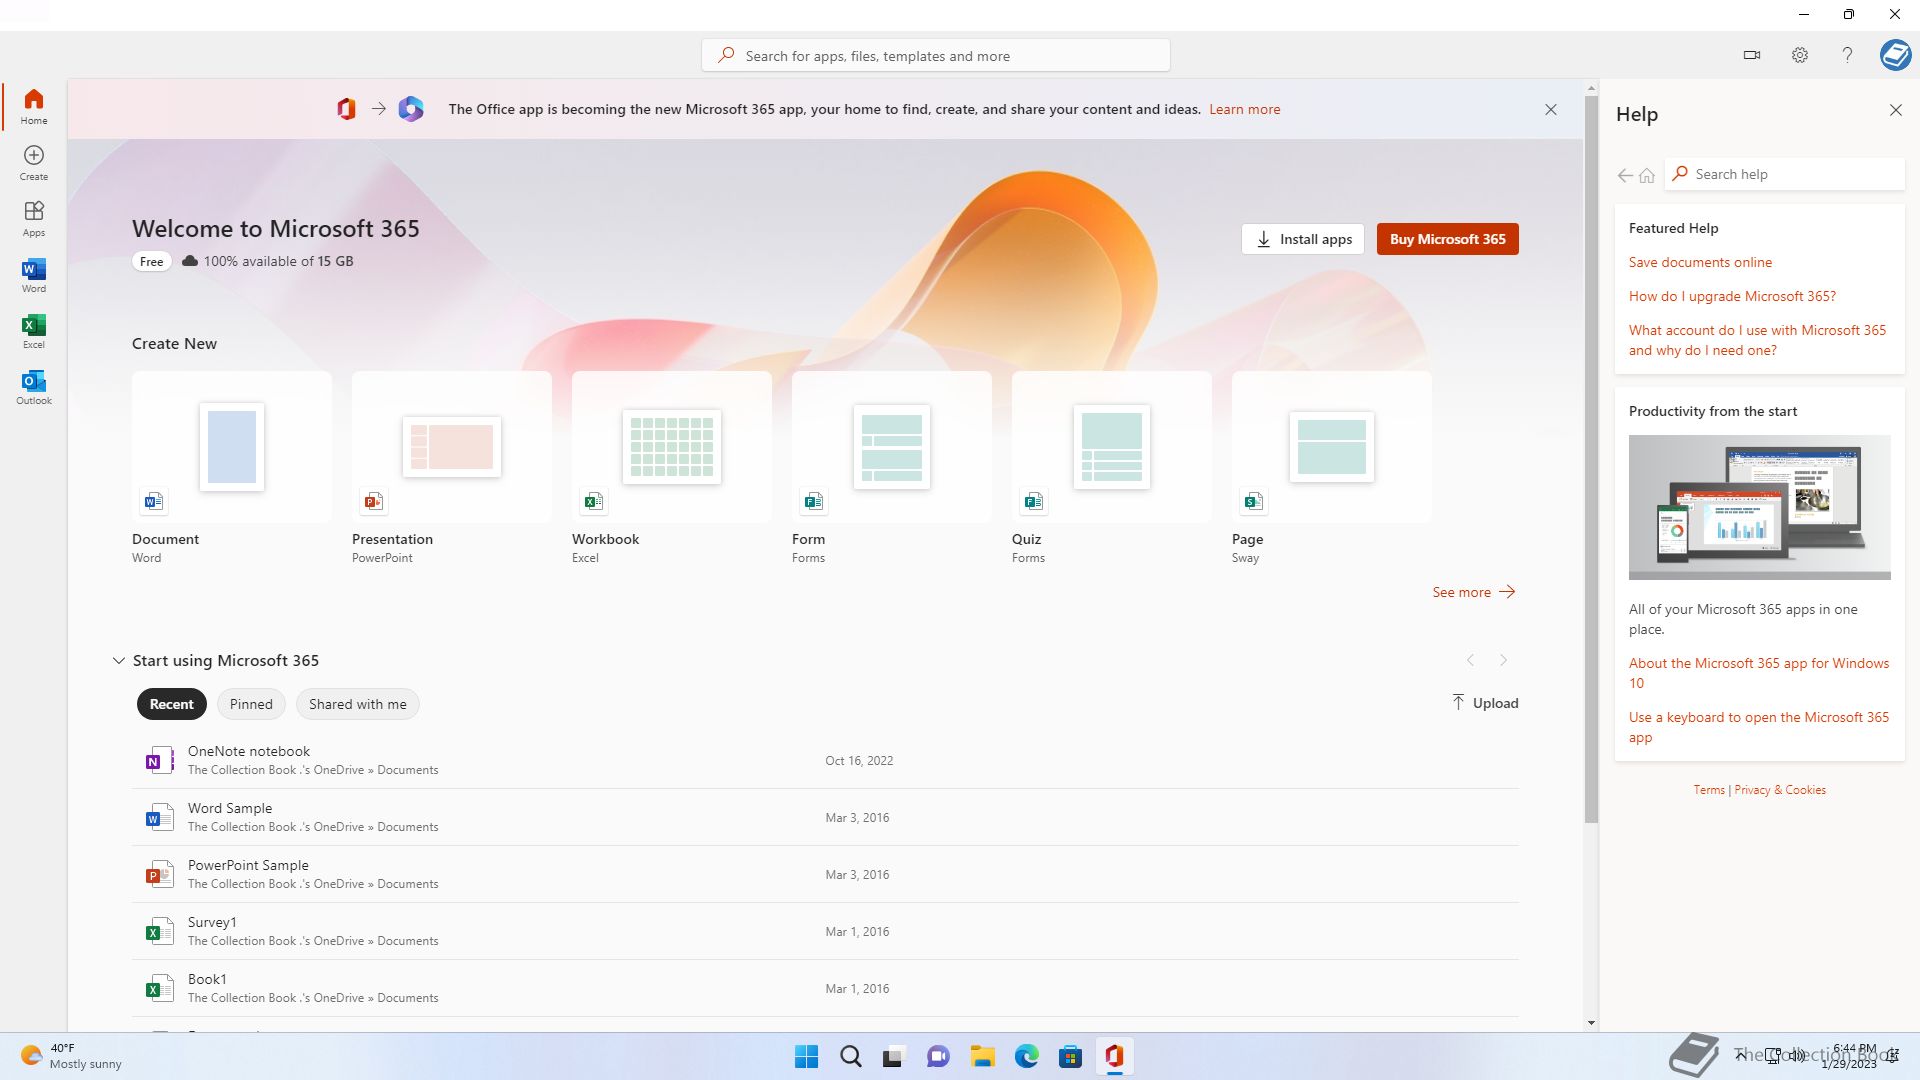
Task: Select the Shared with me tab
Action: pos(358,704)
